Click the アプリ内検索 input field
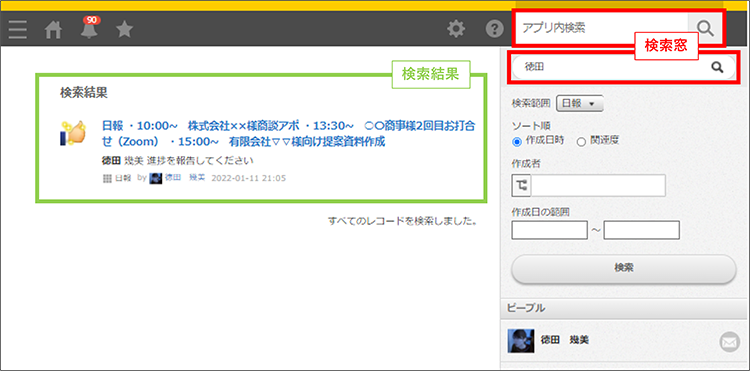This screenshot has width=750, height=371. click(x=602, y=28)
